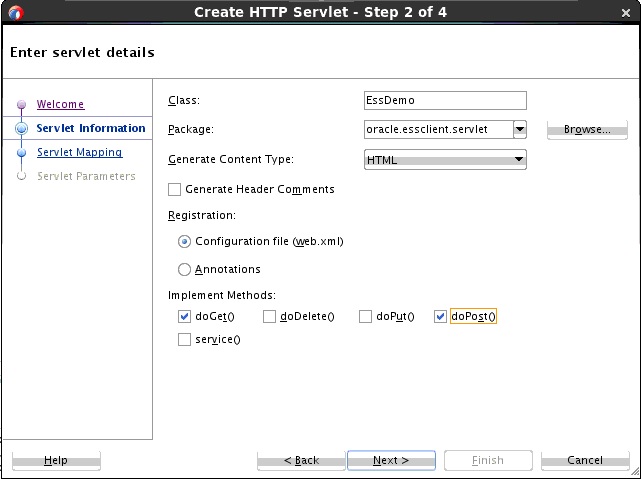Click into the Package combo box text
641x479 pixels.
(438, 130)
